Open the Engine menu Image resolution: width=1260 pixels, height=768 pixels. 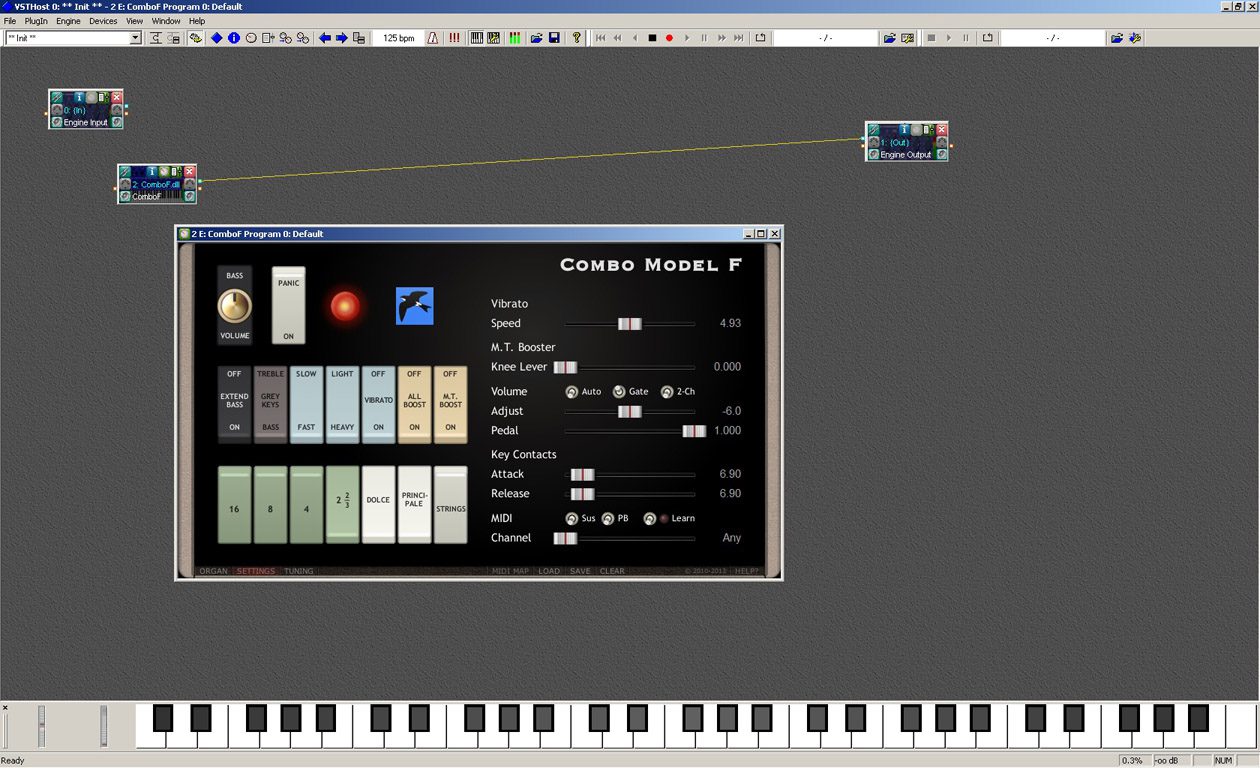point(68,21)
